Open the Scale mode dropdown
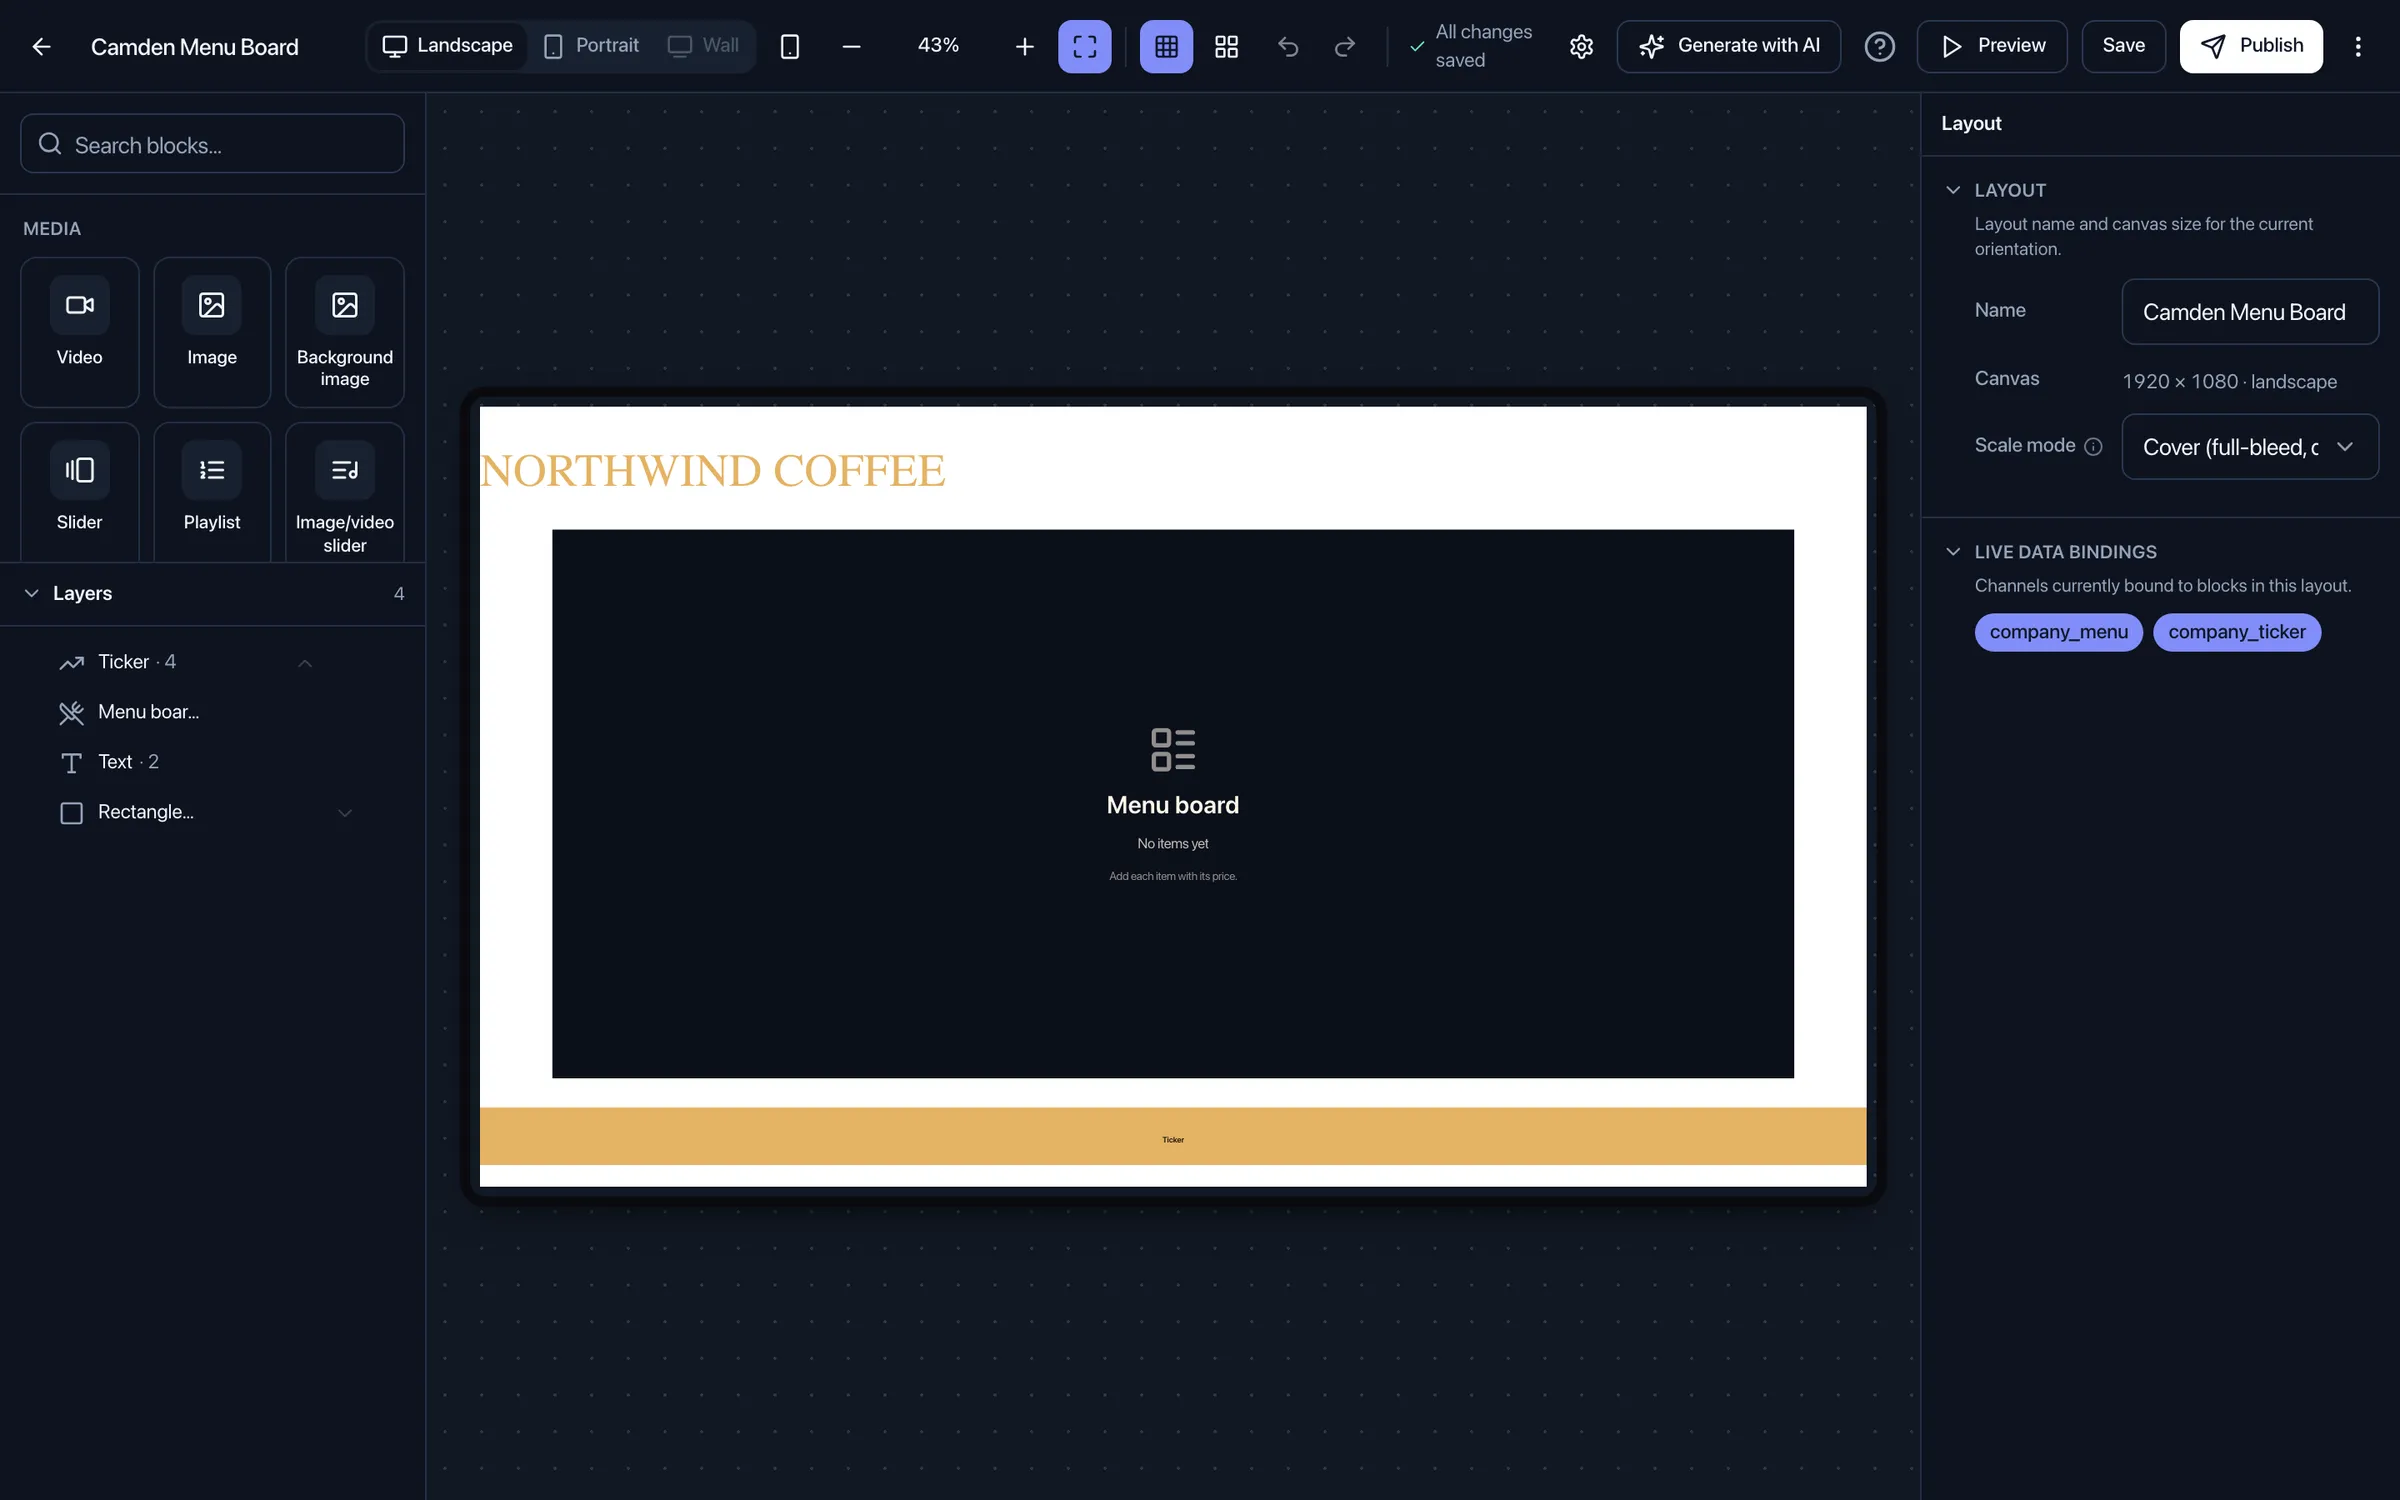 [x=2250, y=447]
